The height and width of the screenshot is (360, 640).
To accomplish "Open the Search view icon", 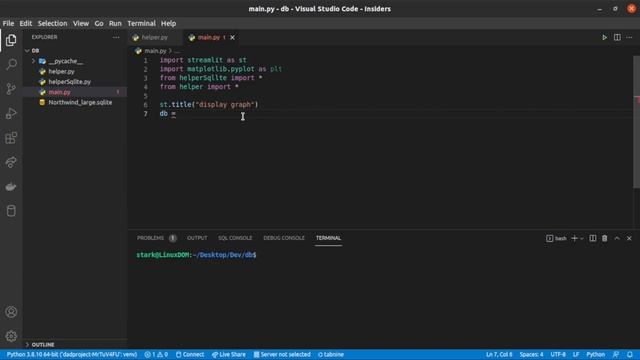I will coord(11,64).
